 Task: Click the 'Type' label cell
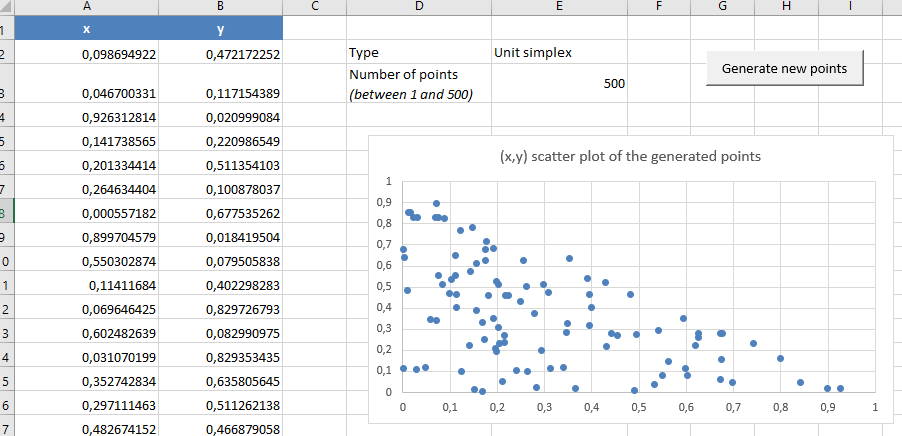coord(419,52)
